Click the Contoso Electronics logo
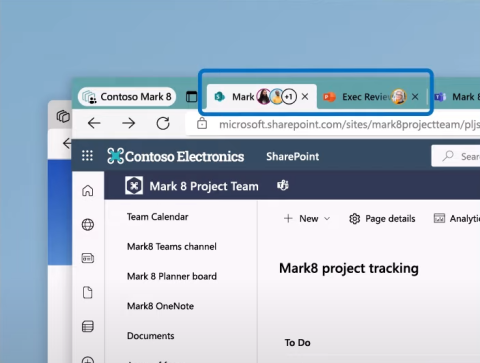 pyautogui.click(x=176, y=156)
